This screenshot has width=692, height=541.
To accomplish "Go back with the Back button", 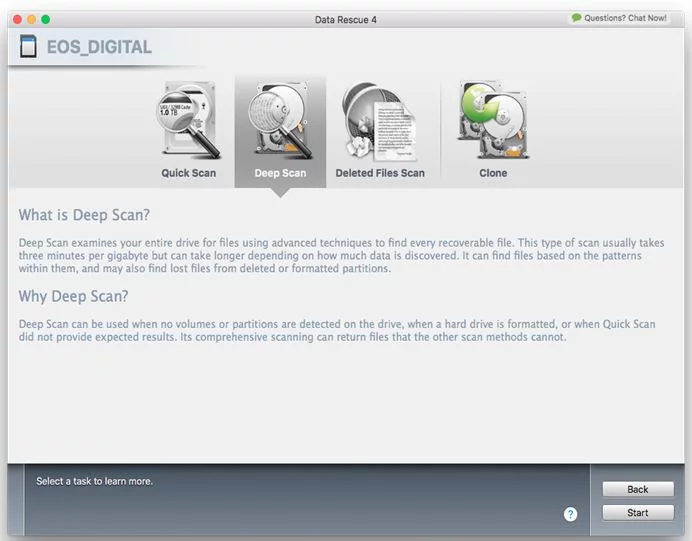I will (638, 489).
